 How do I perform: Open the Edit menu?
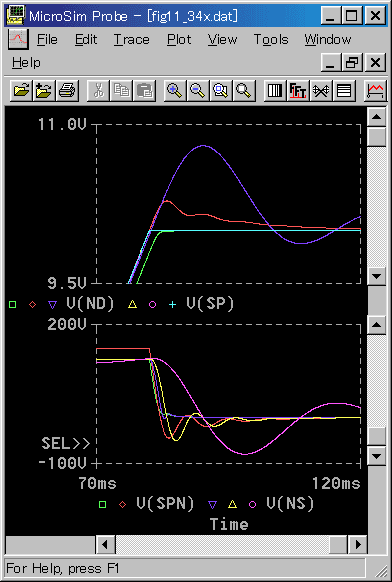click(x=86, y=39)
